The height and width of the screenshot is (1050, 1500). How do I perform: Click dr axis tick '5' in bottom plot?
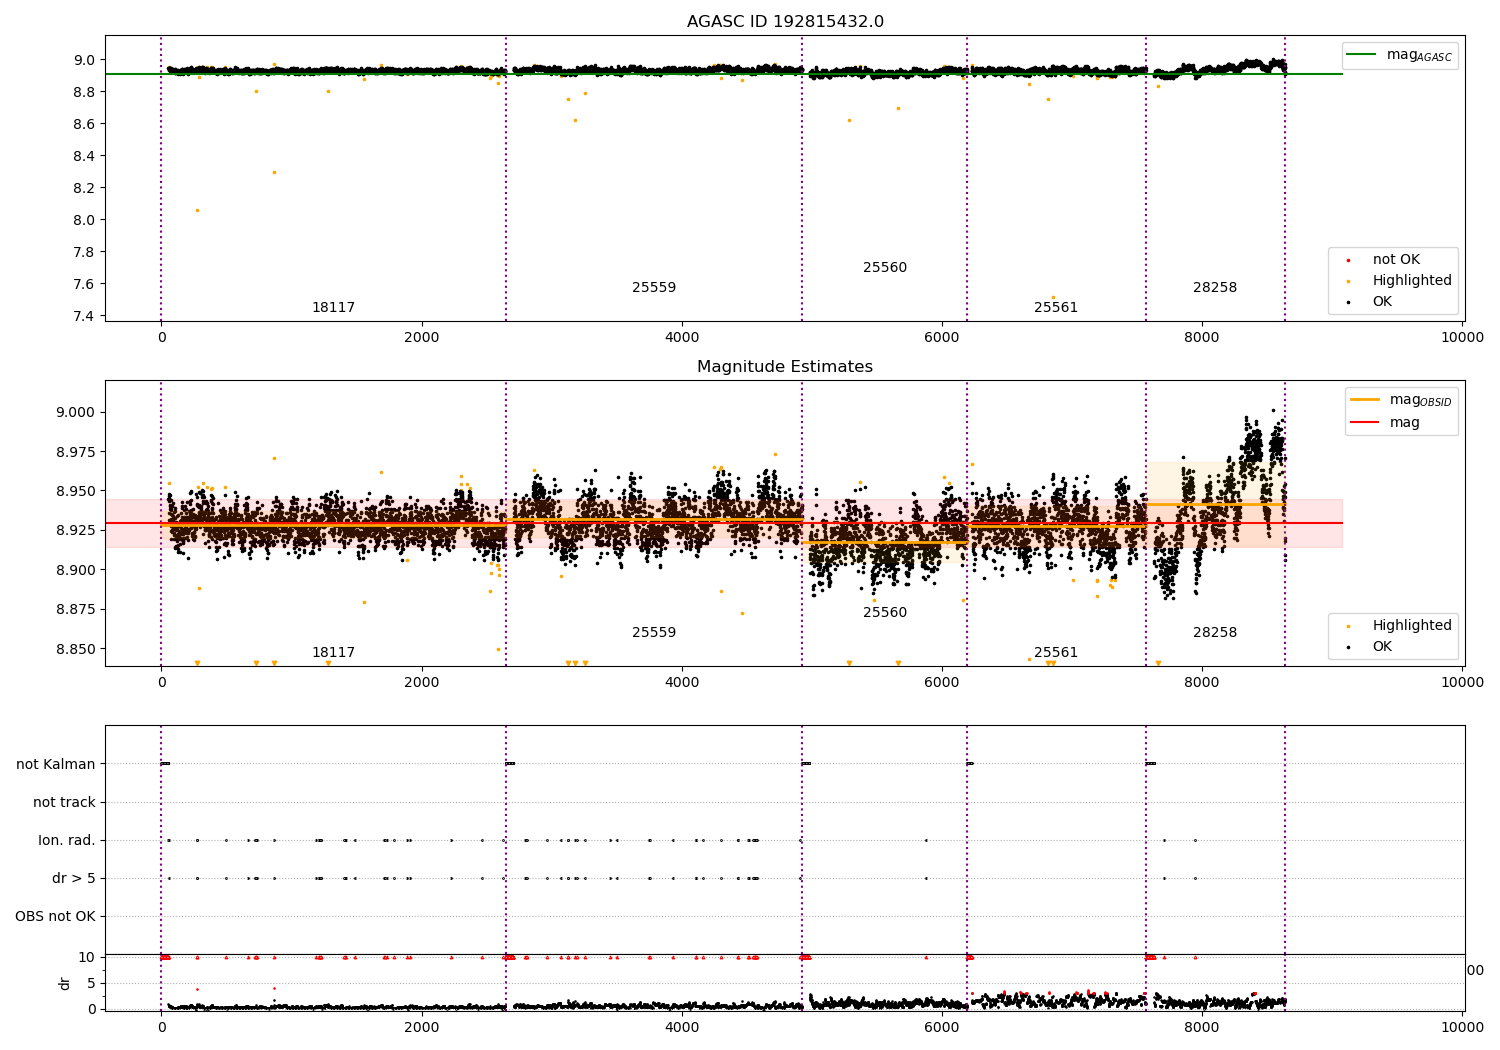(92, 983)
